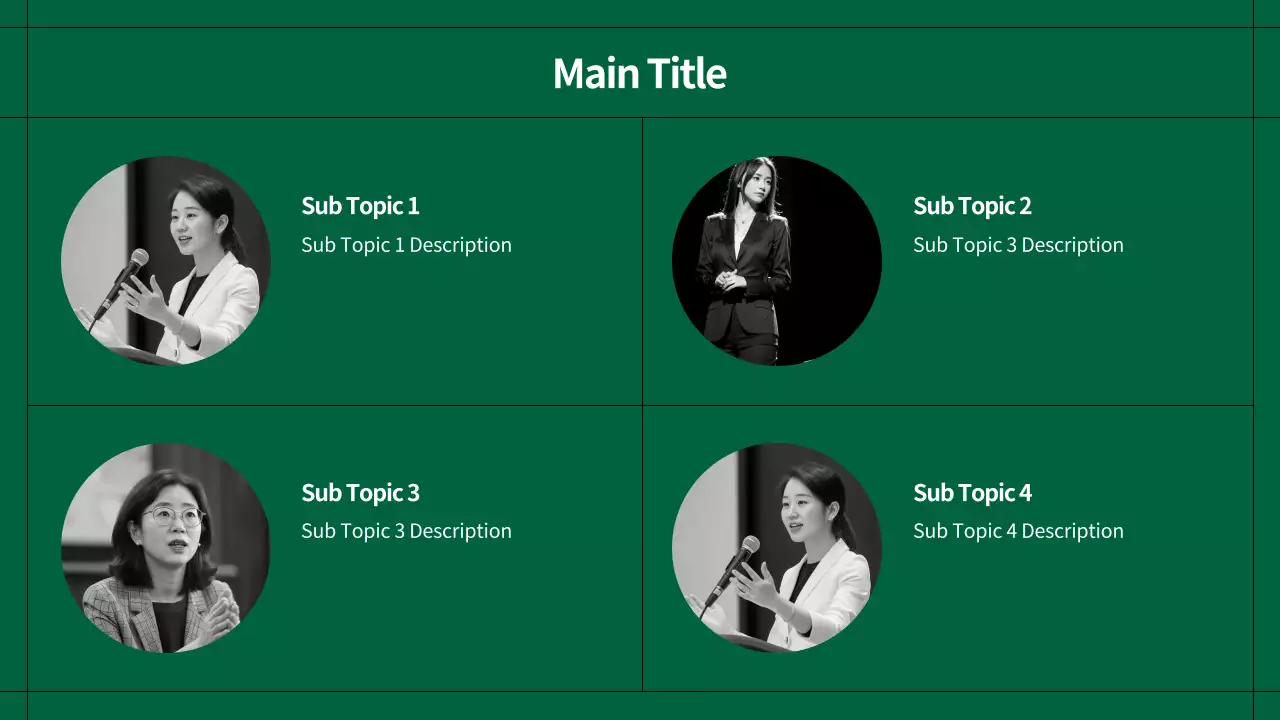The height and width of the screenshot is (720, 1280).
Task: Select the Sub Topic 4 Description text
Action: pos(1018,531)
